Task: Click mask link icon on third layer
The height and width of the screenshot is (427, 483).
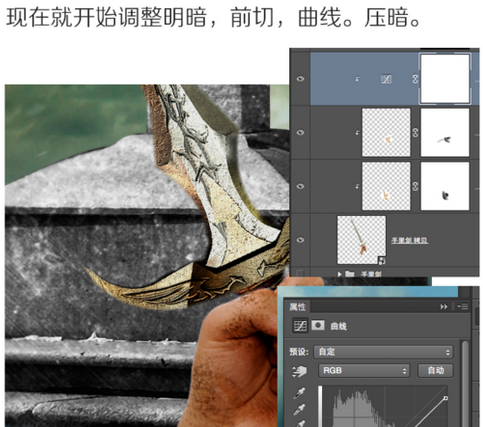Action: click(x=415, y=186)
